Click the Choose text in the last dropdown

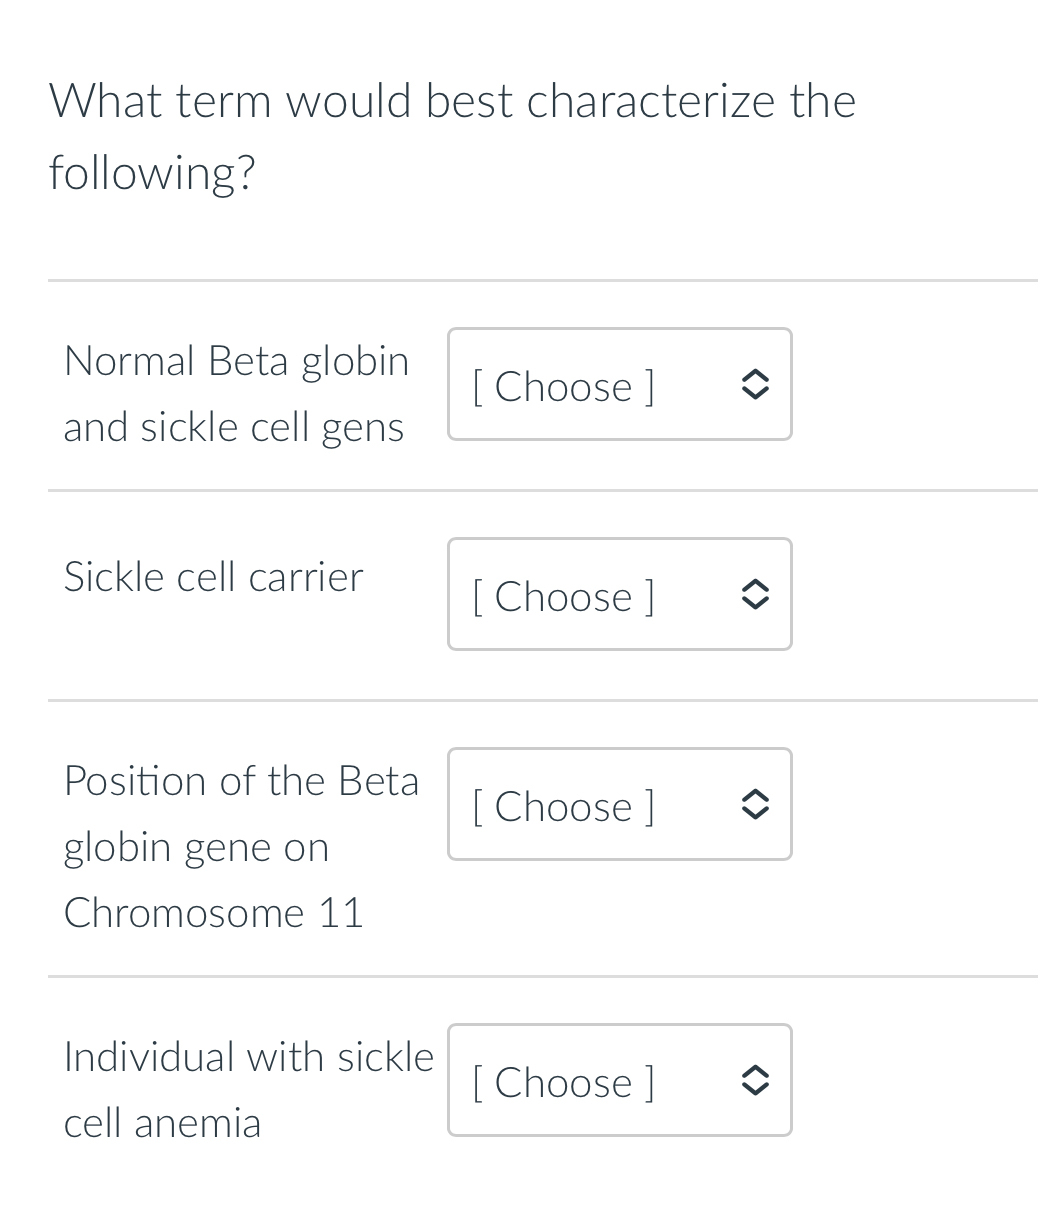coord(563,1082)
